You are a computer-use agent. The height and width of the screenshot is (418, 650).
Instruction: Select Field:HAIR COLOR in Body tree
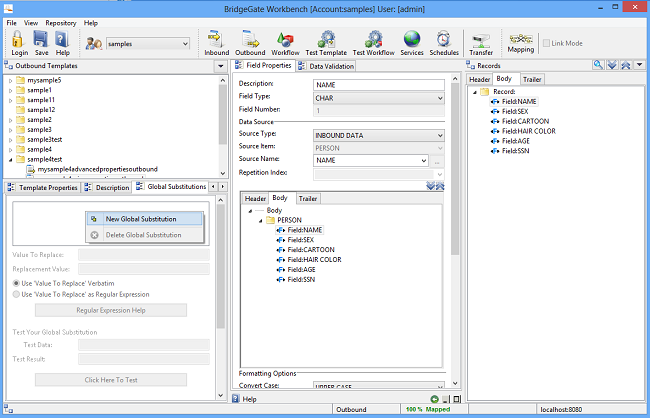tap(314, 260)
